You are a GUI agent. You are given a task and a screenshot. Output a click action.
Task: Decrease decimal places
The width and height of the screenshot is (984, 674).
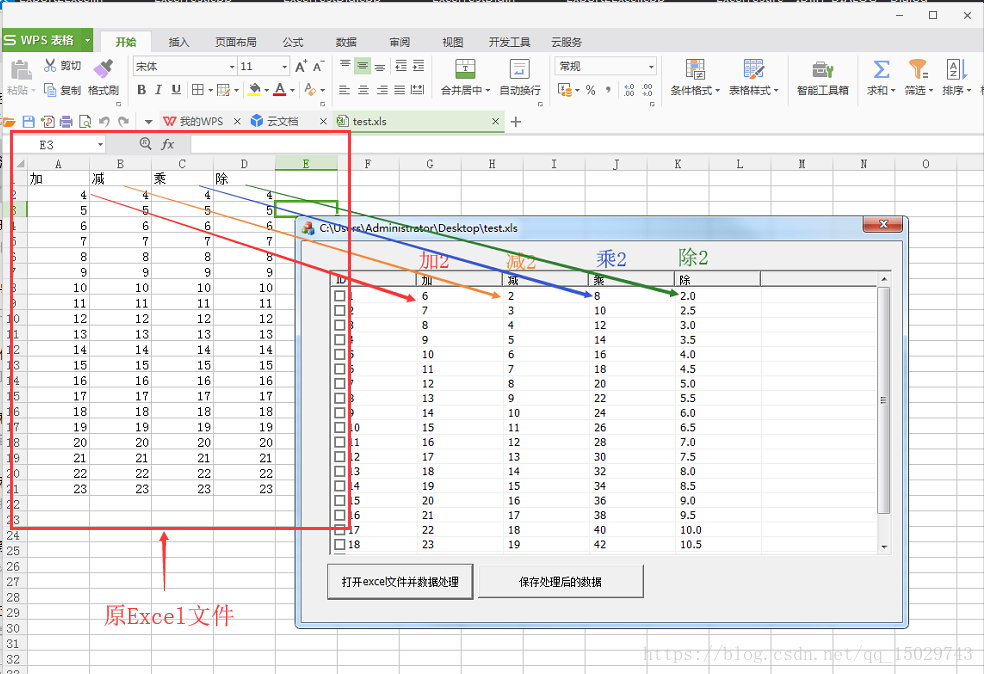coord(647,90)
